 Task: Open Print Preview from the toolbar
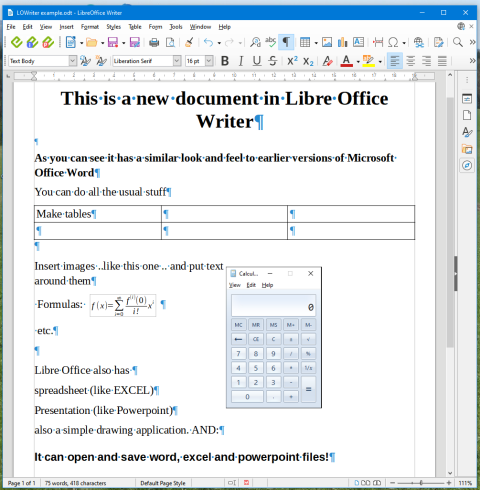pos(170,42)
